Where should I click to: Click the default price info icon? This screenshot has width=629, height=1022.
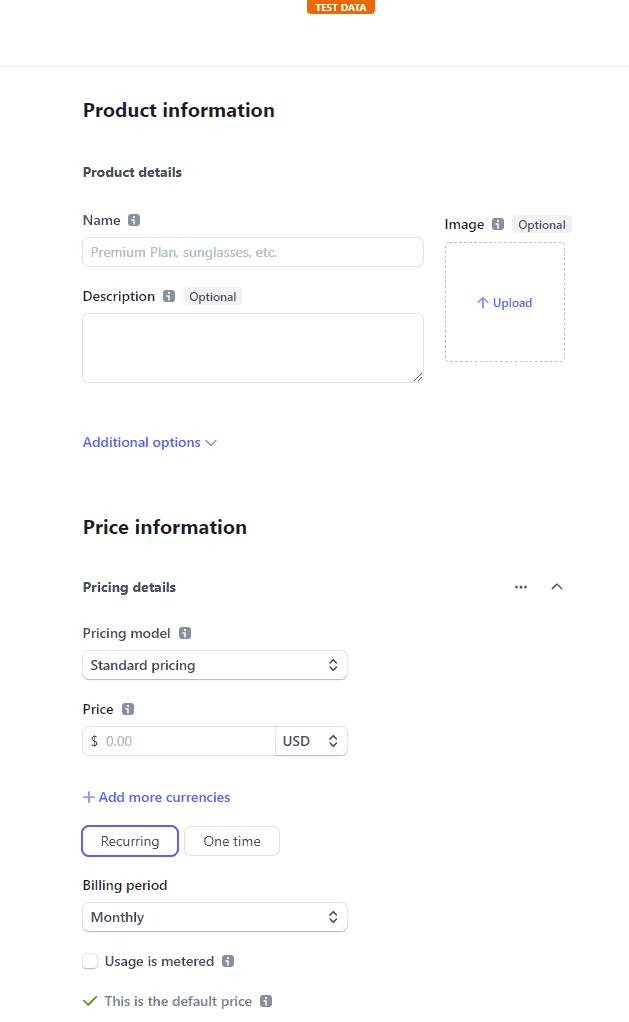[x=266, y=1001]
